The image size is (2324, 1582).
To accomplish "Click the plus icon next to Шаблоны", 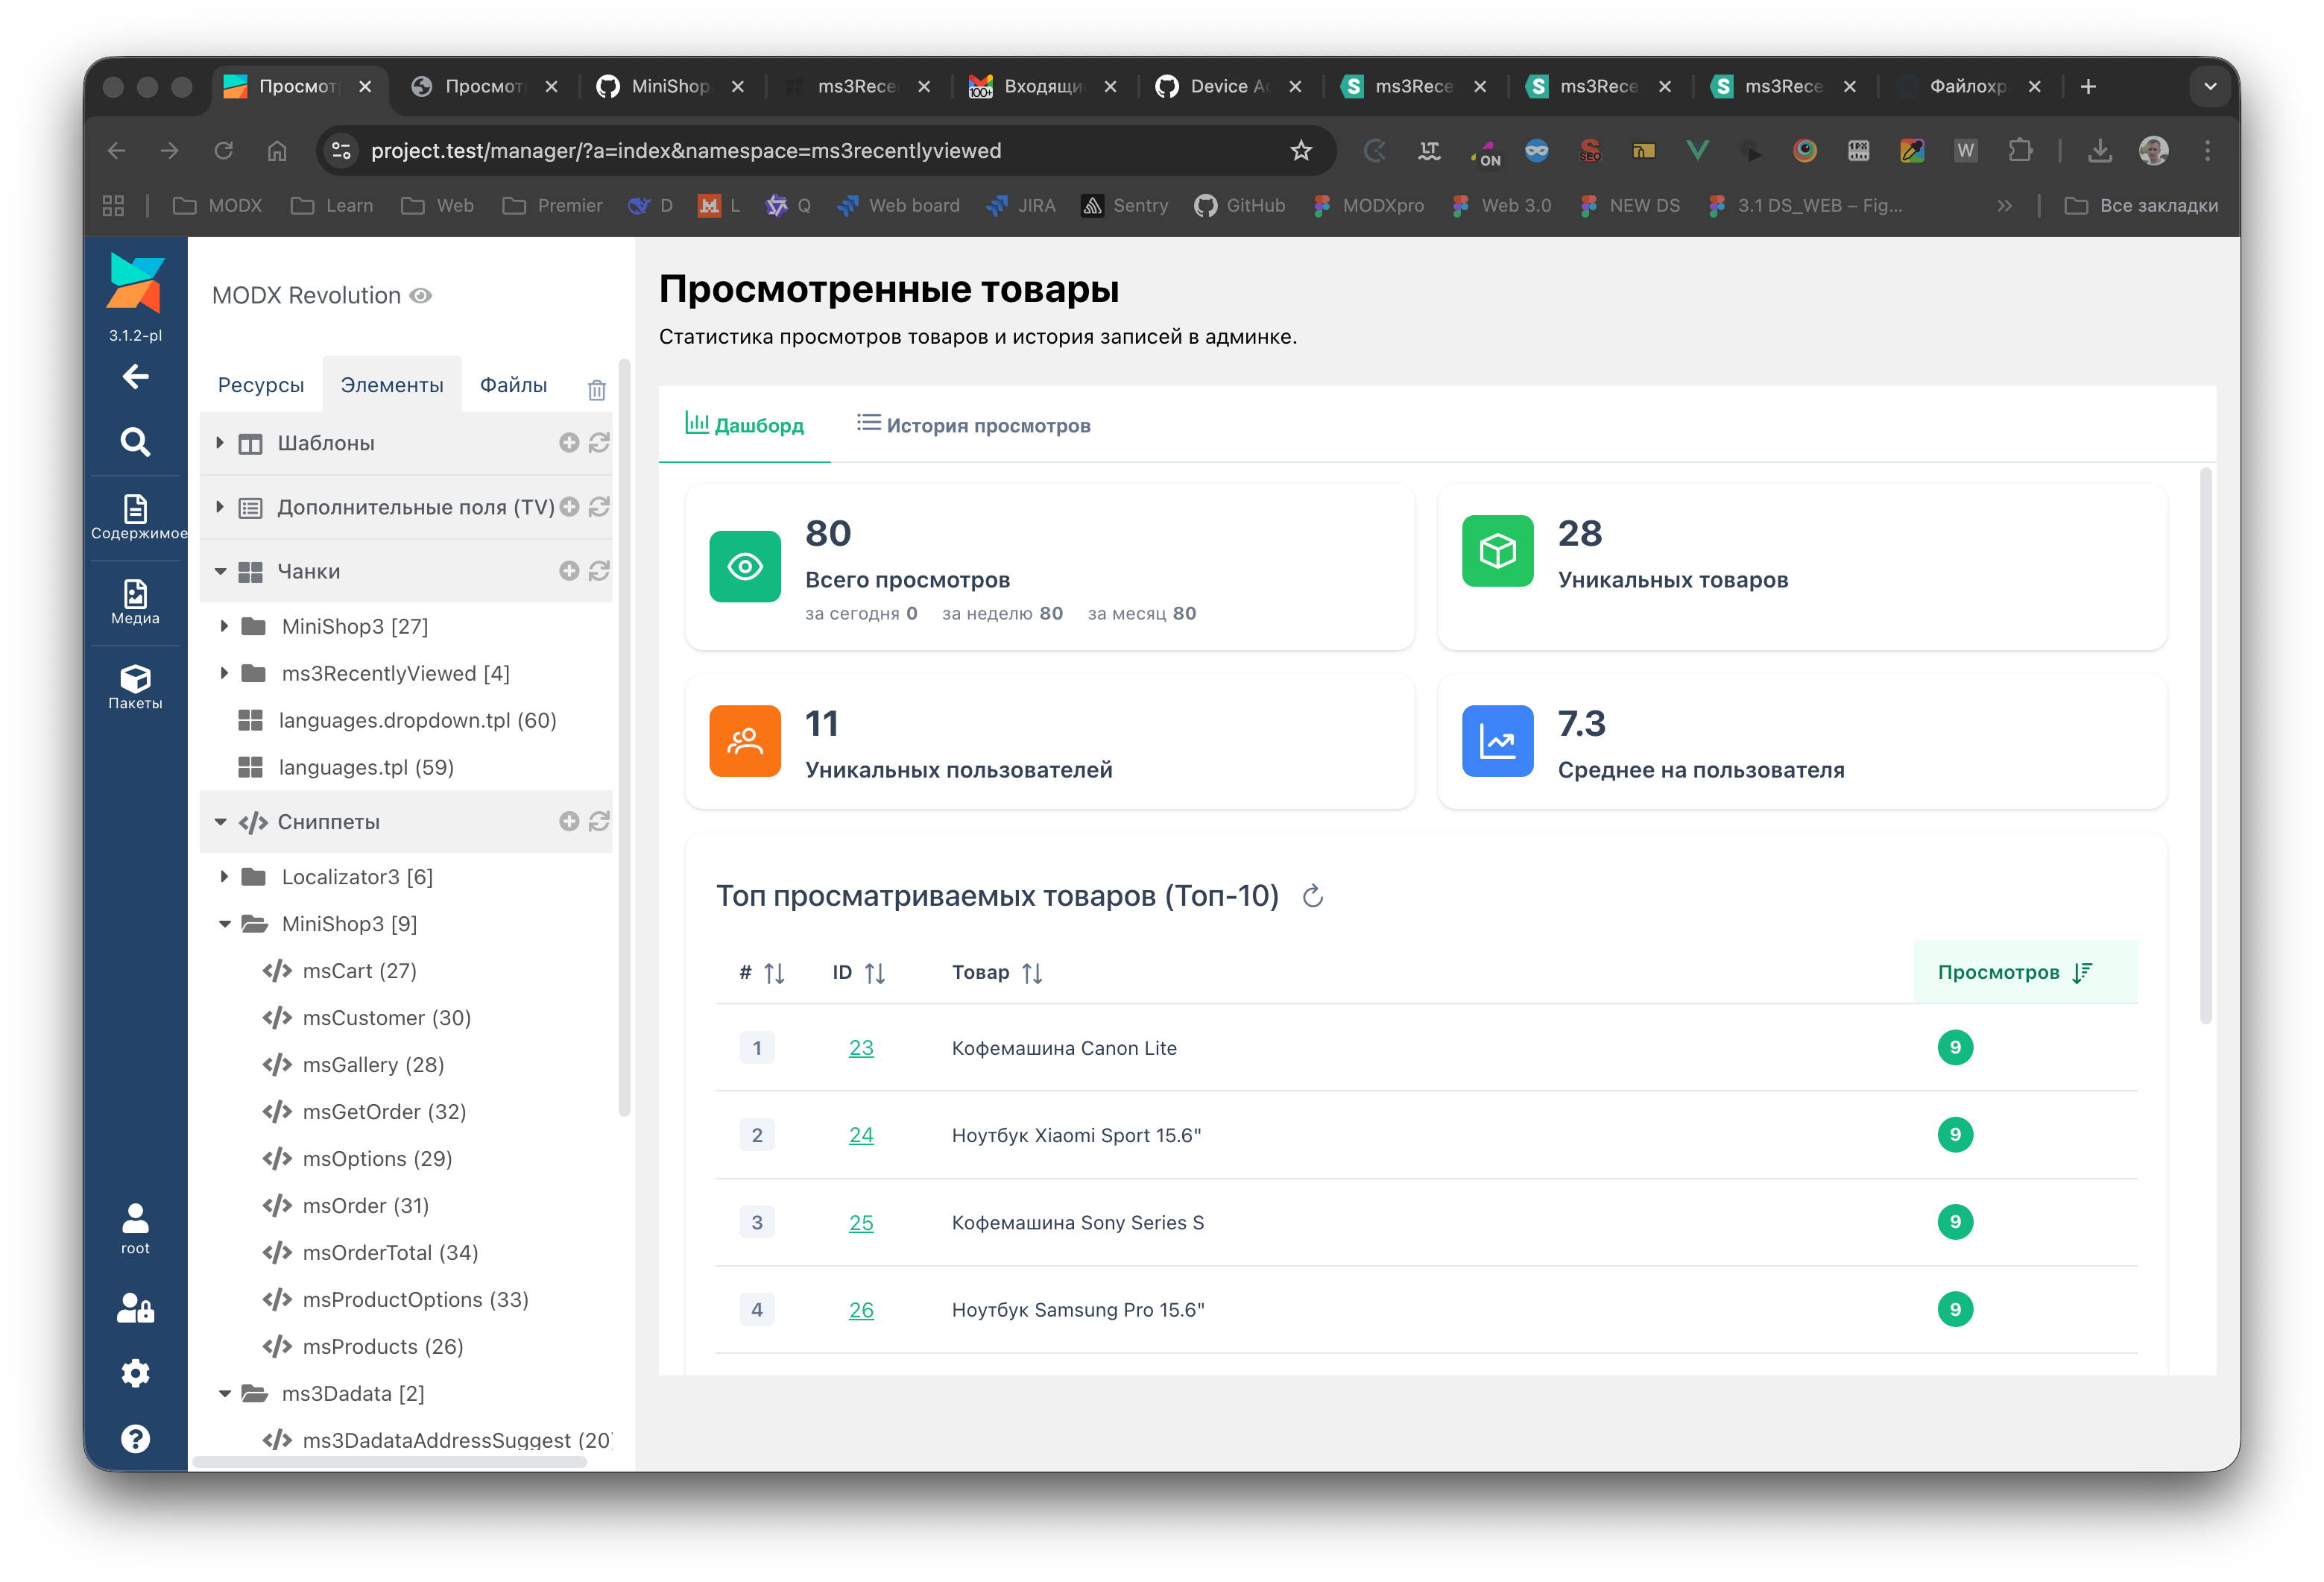I will click(x=569, y=443).
